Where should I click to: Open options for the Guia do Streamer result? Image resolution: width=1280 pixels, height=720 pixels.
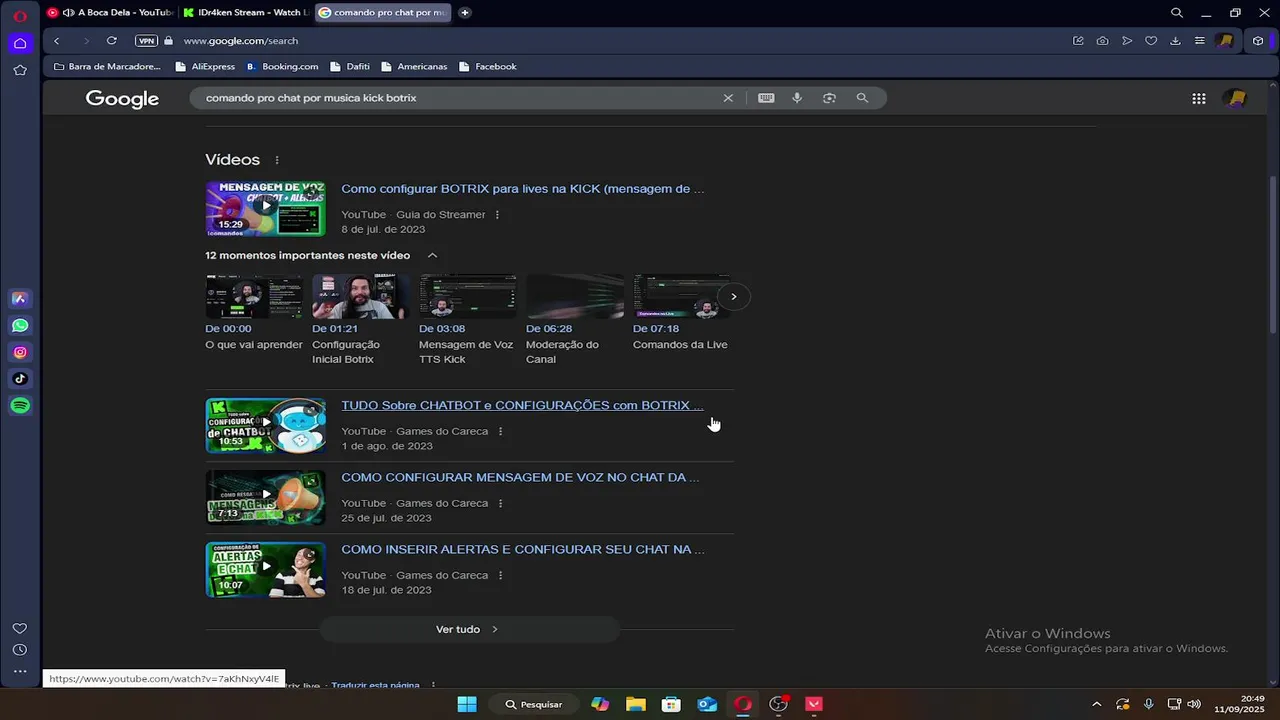[x=497, y=215]
